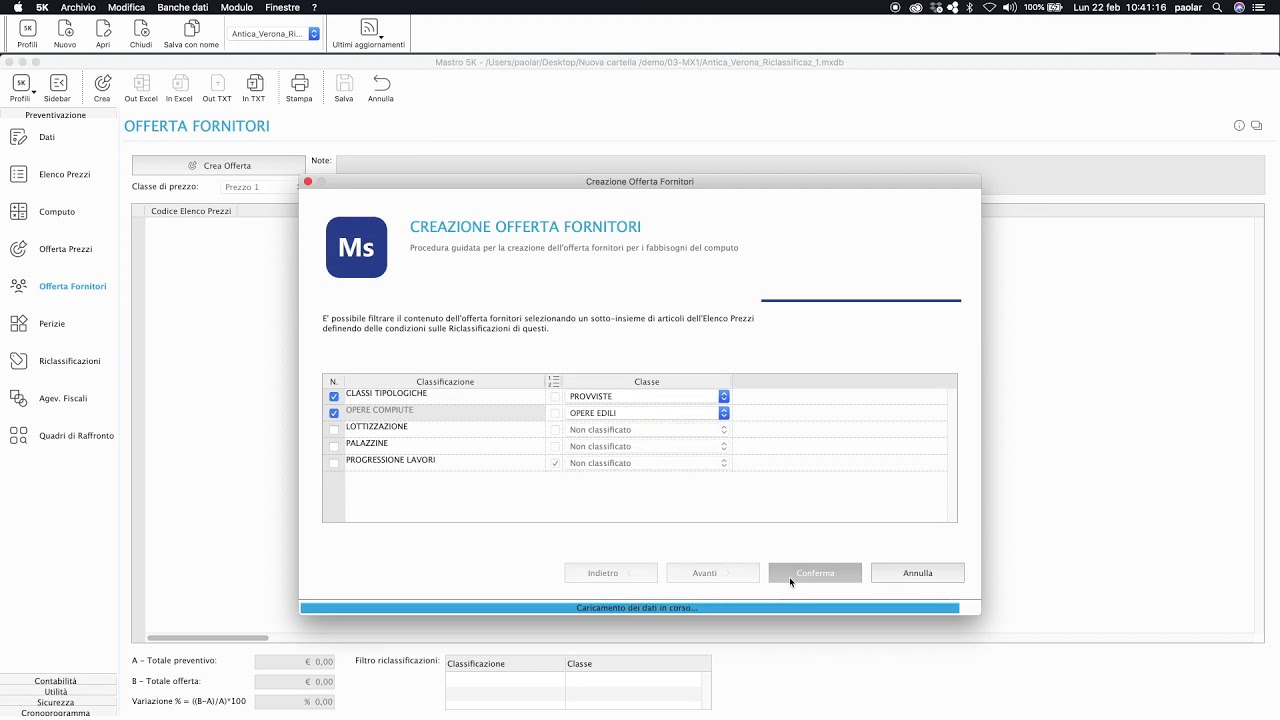
Task: Open the comments icon at top right
Action: click(x=1257, y=126)
